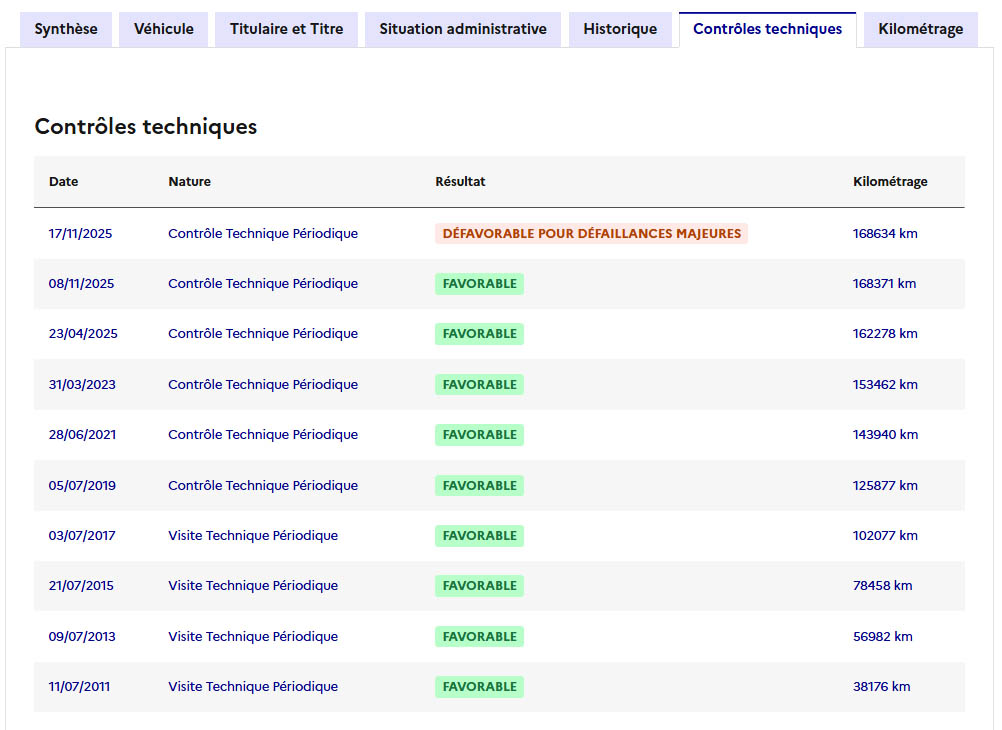The width and height of the screenshot is (1002, 730).
Task: Click the Favorable badge for 23/04/2025
Action: 479,334
